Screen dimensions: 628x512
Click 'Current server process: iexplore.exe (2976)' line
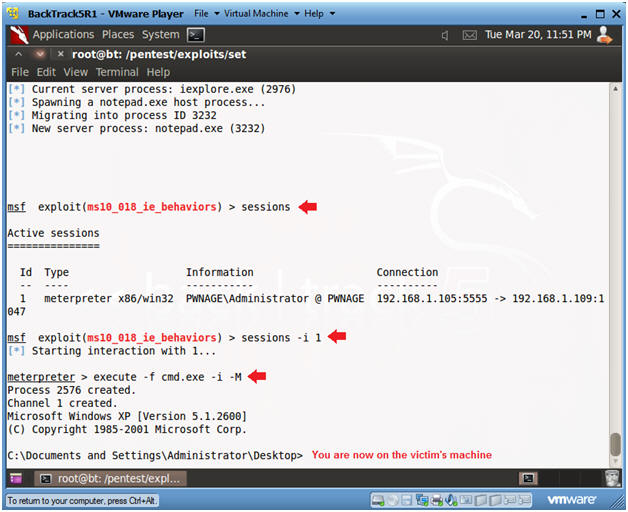pyautogui.click(x=164, y=89)
